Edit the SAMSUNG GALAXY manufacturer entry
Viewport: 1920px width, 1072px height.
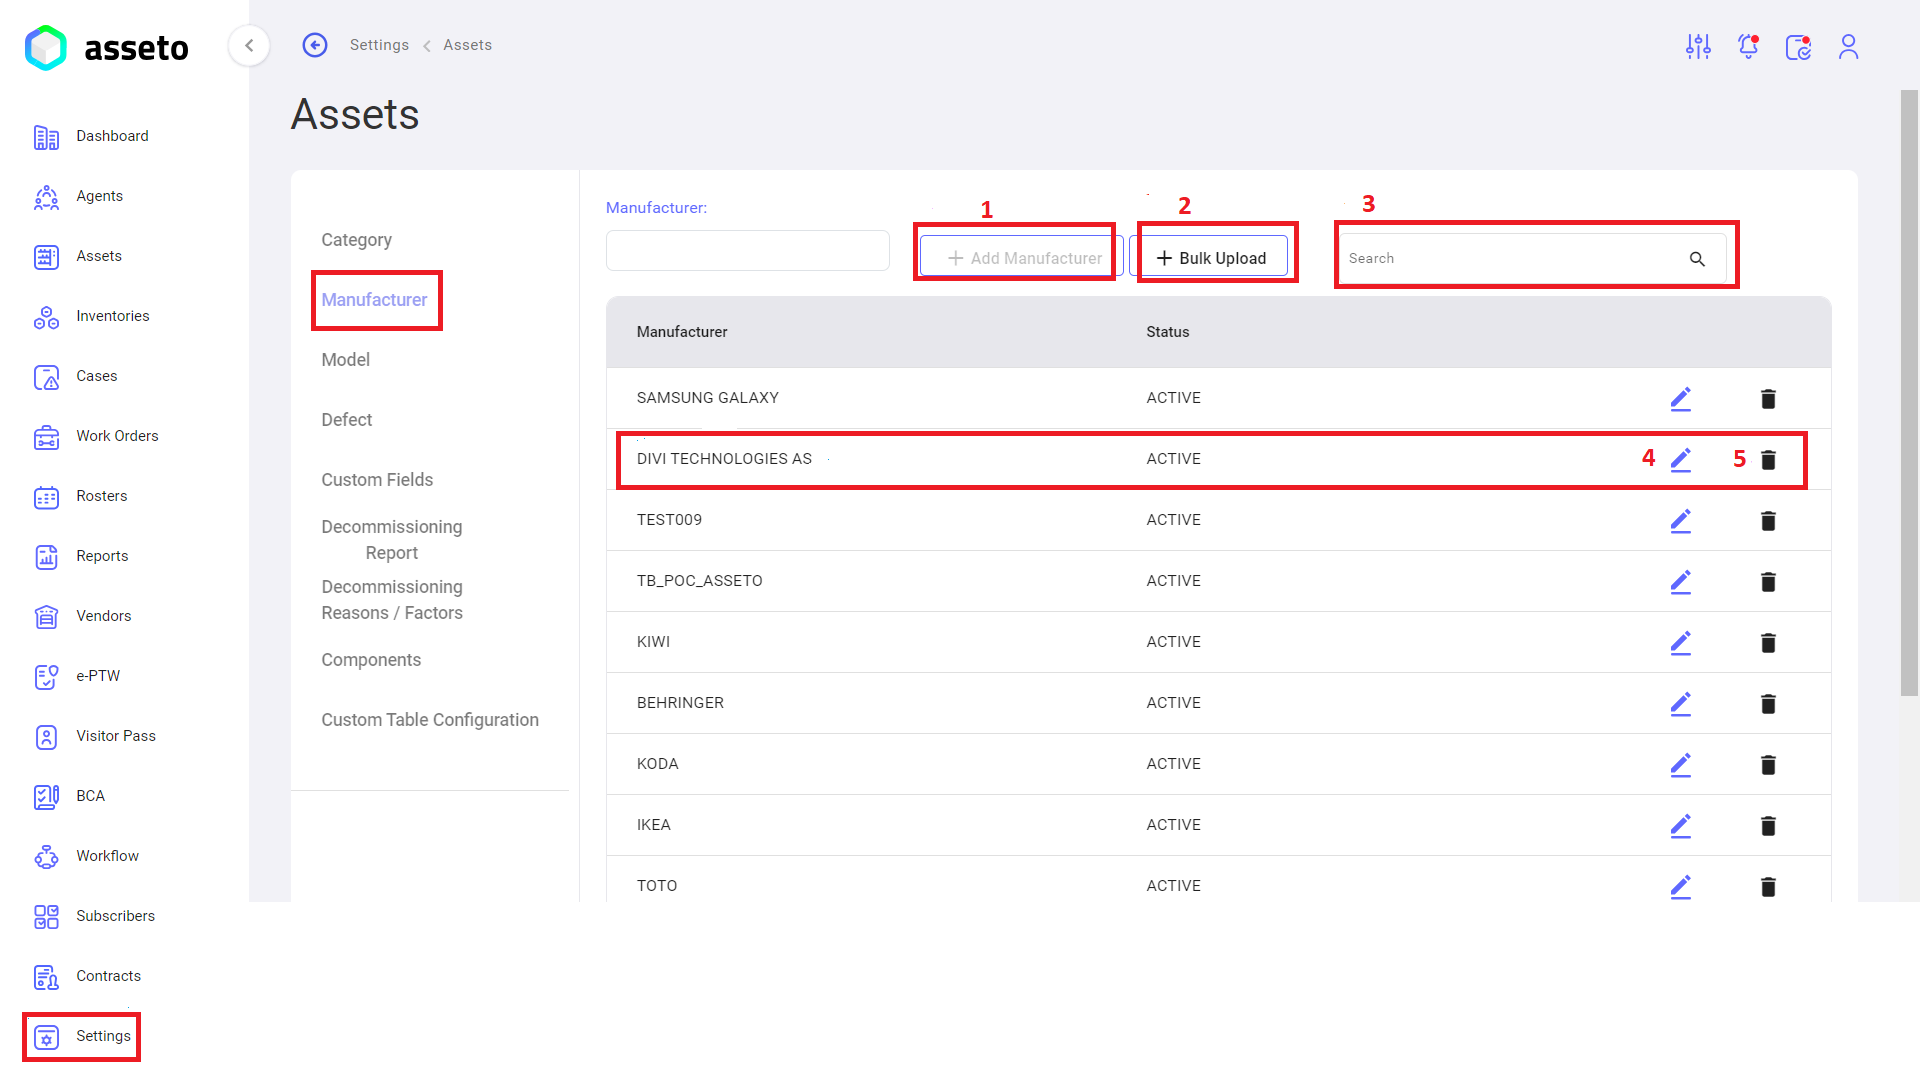pos(1680,398)
